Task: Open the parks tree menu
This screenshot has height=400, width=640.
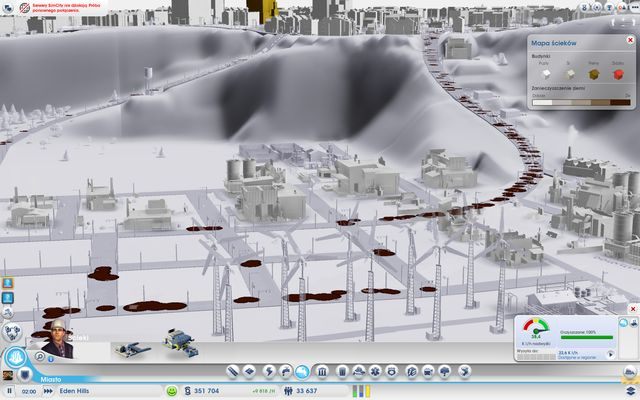Action: (x=444, y=371)
